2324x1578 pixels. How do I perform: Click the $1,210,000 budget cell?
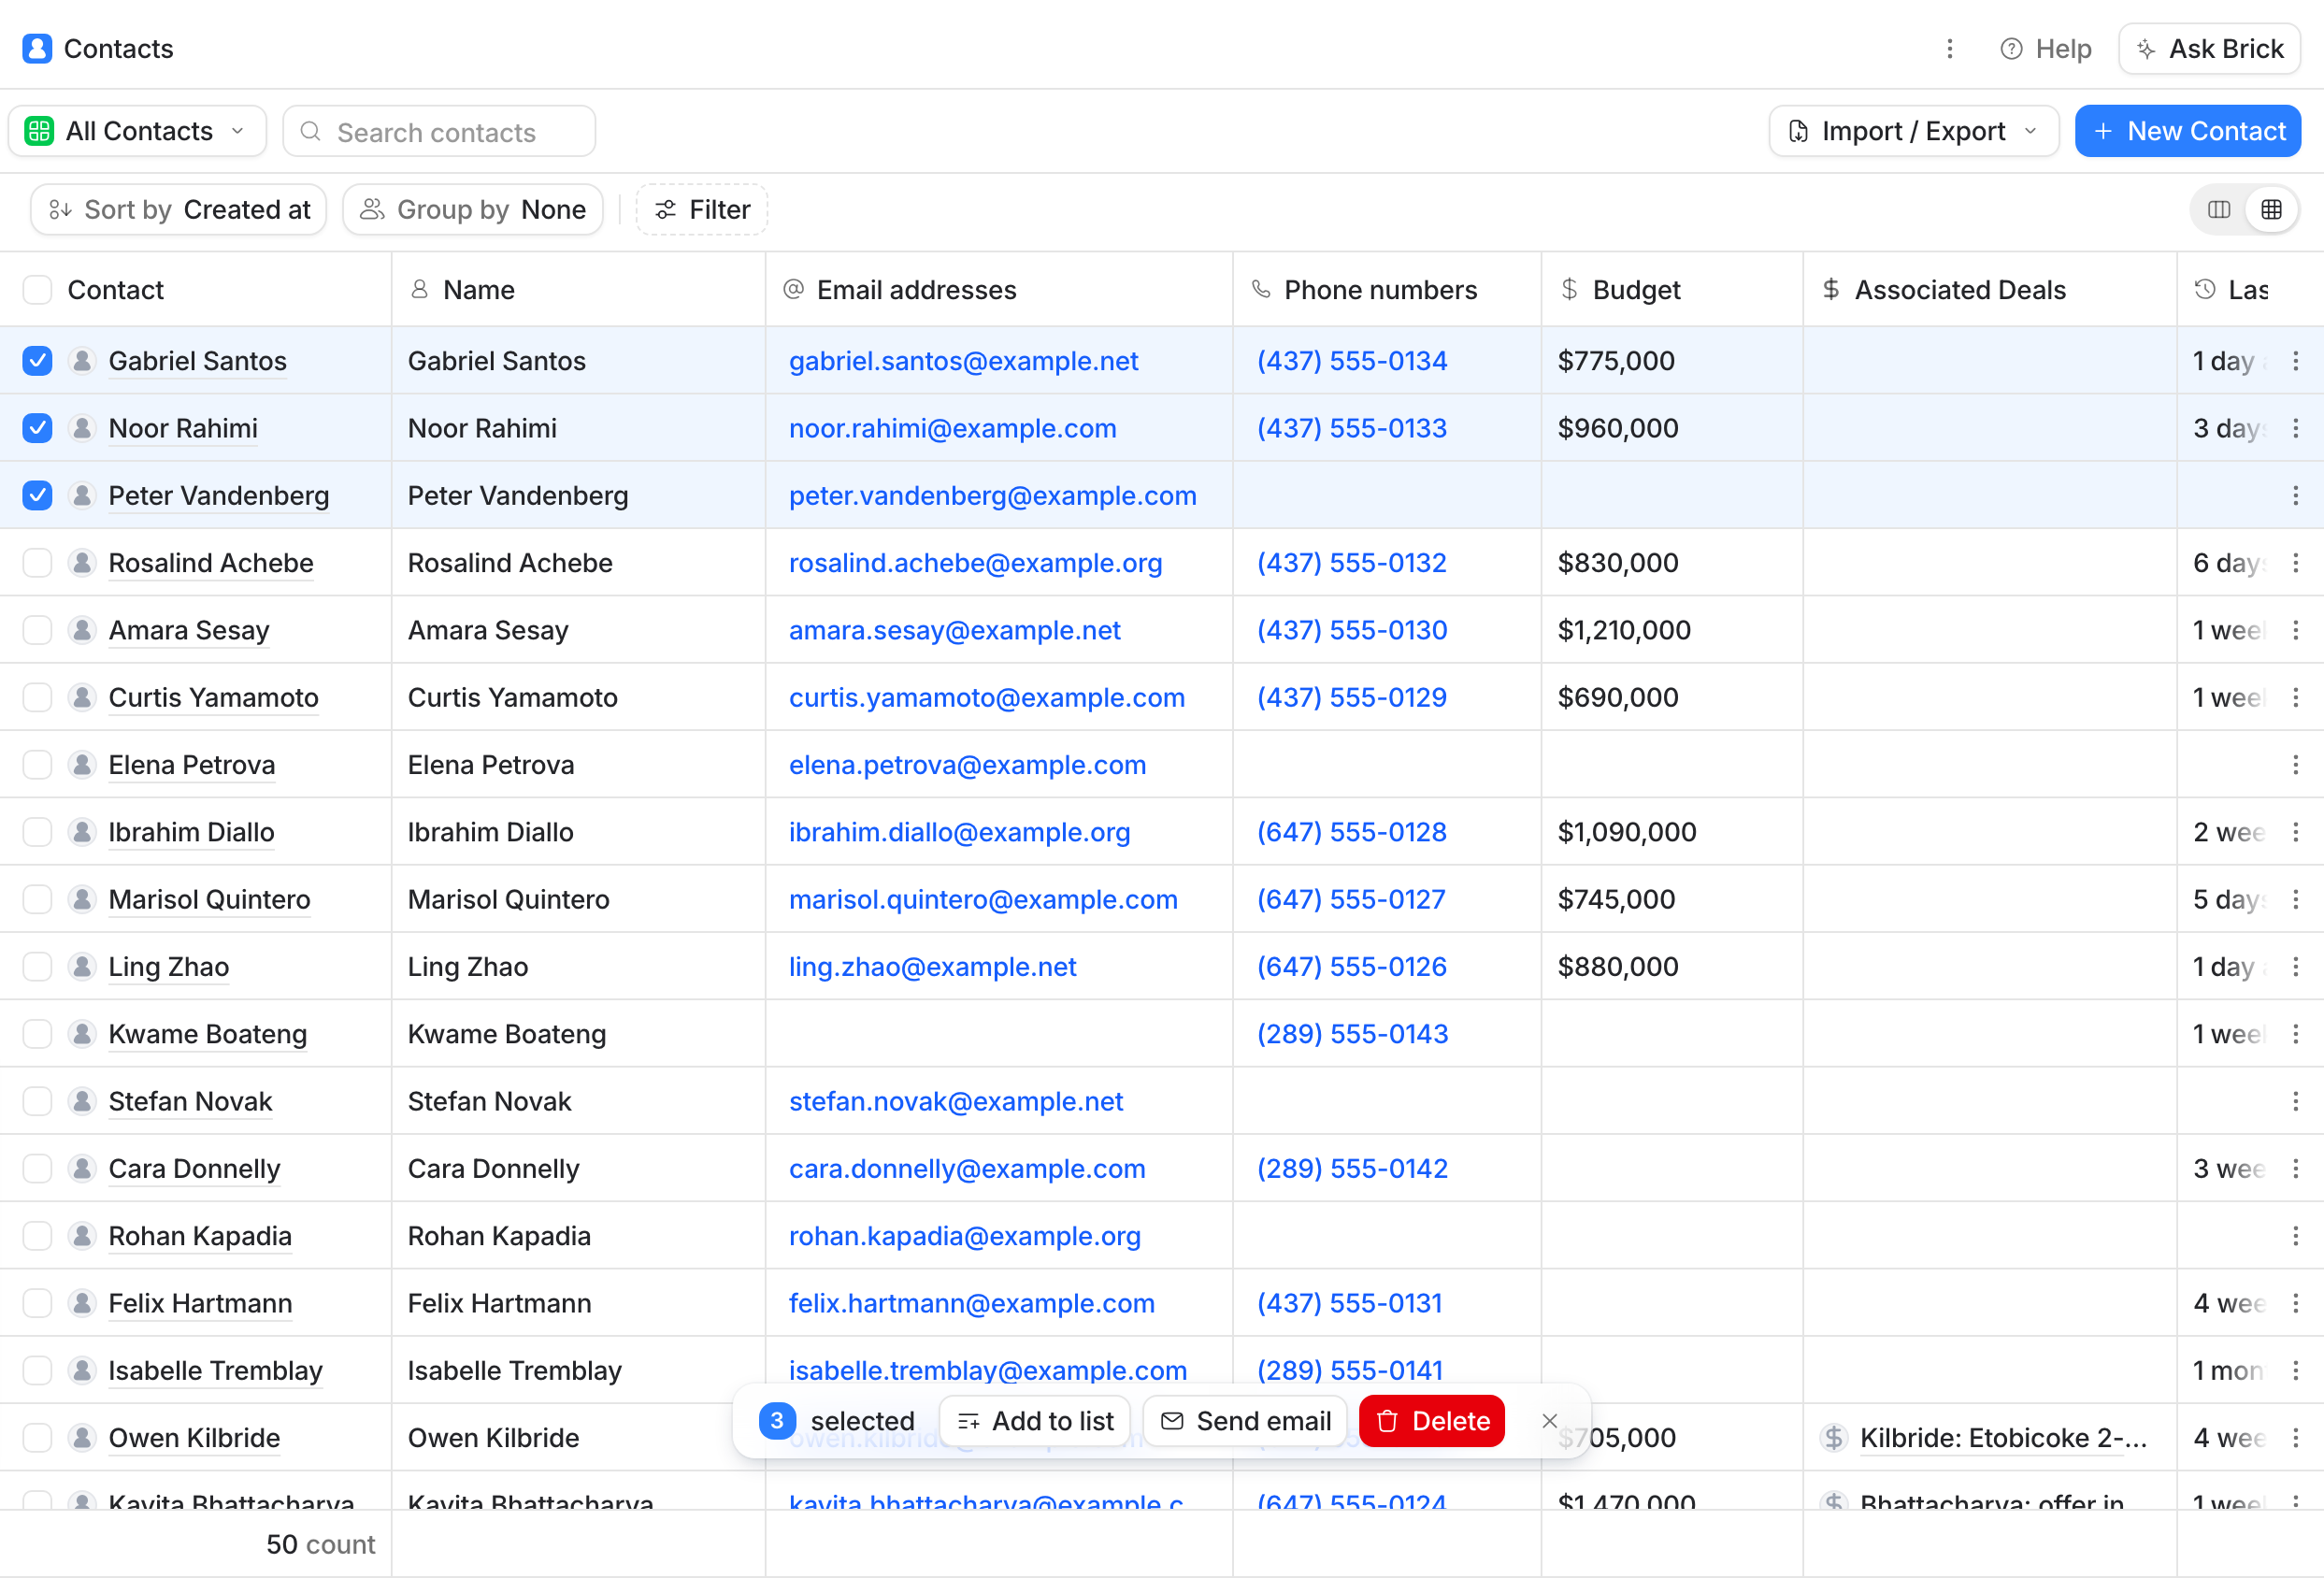[x=1672, y=630]
